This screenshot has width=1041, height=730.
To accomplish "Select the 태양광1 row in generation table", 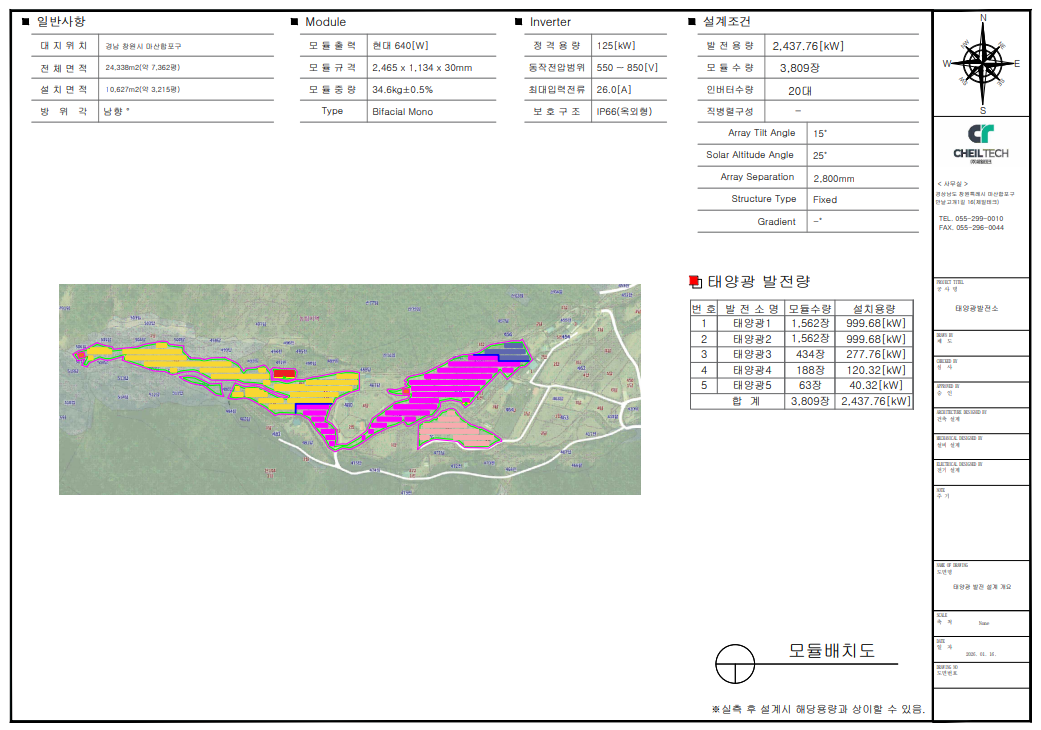I will pyautogui.click(x=801, y=323).
